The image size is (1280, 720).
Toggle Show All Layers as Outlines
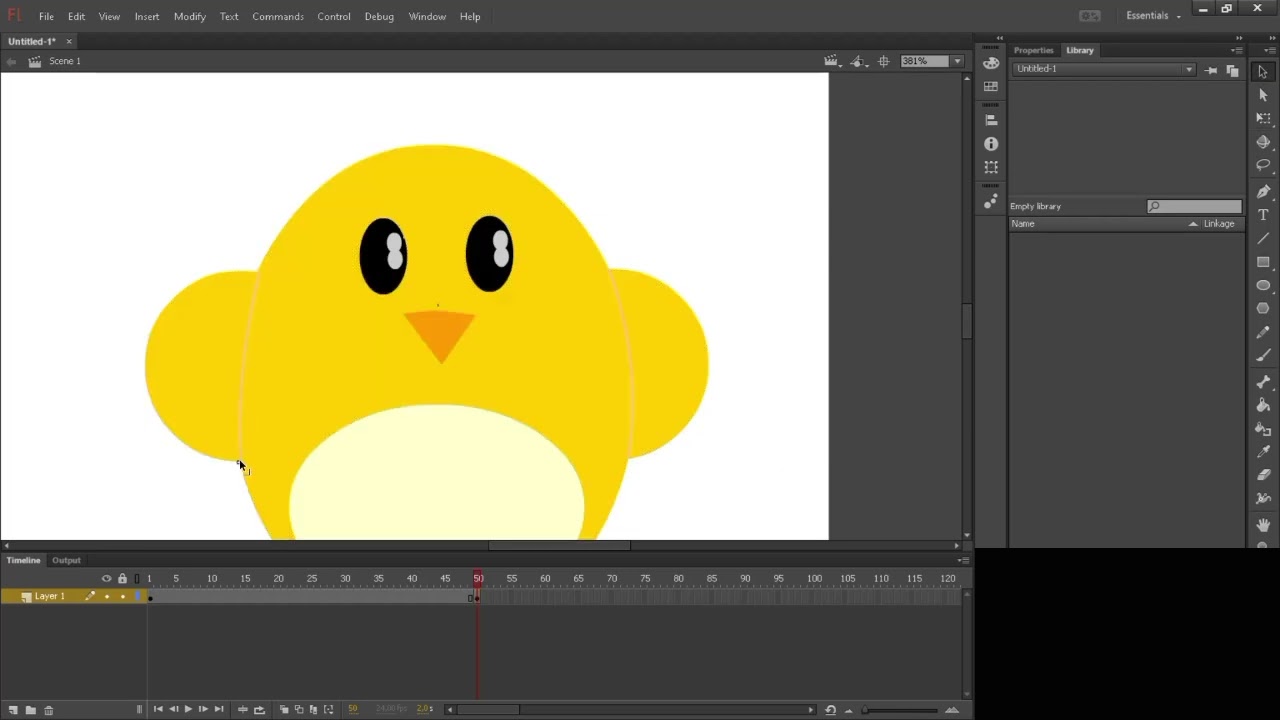pos(137,578)
